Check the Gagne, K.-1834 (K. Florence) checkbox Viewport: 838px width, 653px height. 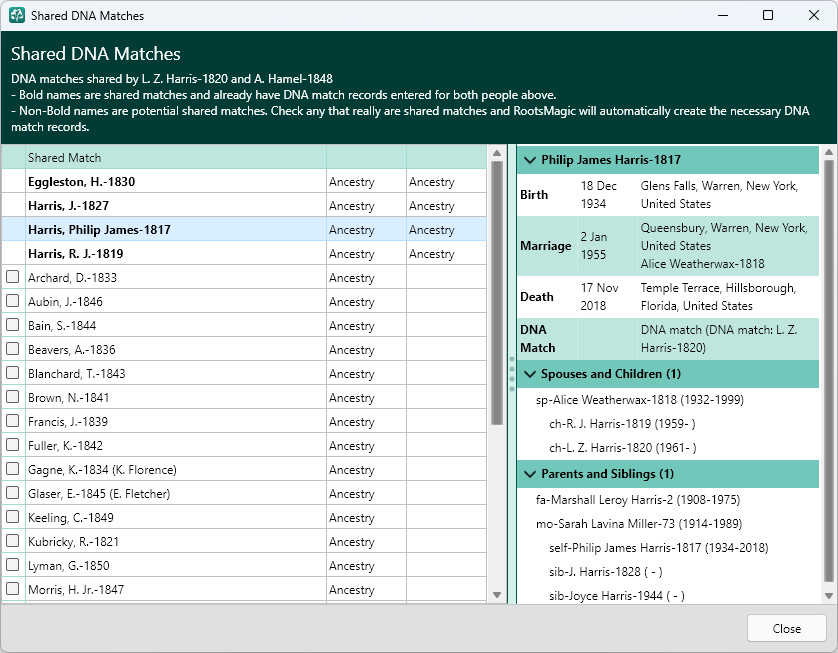12,469
